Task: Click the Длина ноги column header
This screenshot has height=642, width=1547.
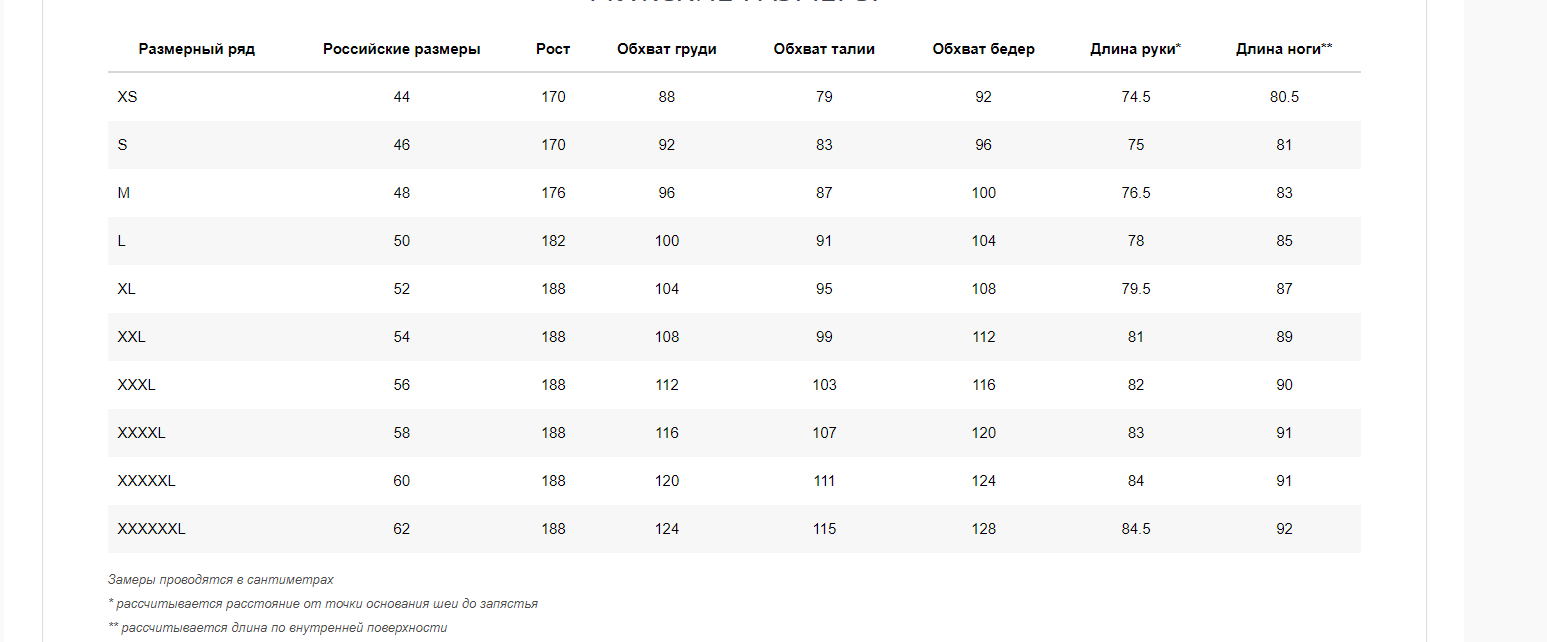Action: pyautogui.click(x=1284, y=49)
